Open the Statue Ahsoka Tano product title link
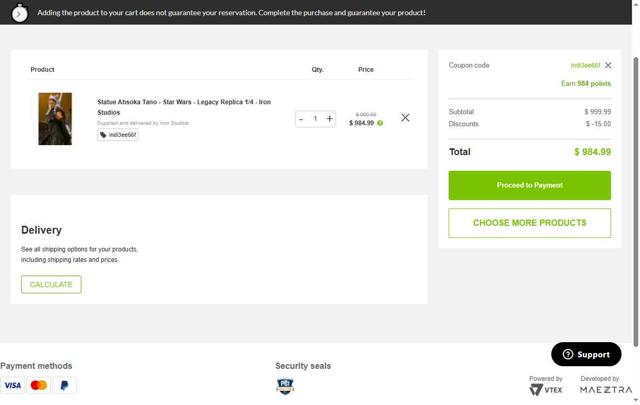 (x=184, y=107)
